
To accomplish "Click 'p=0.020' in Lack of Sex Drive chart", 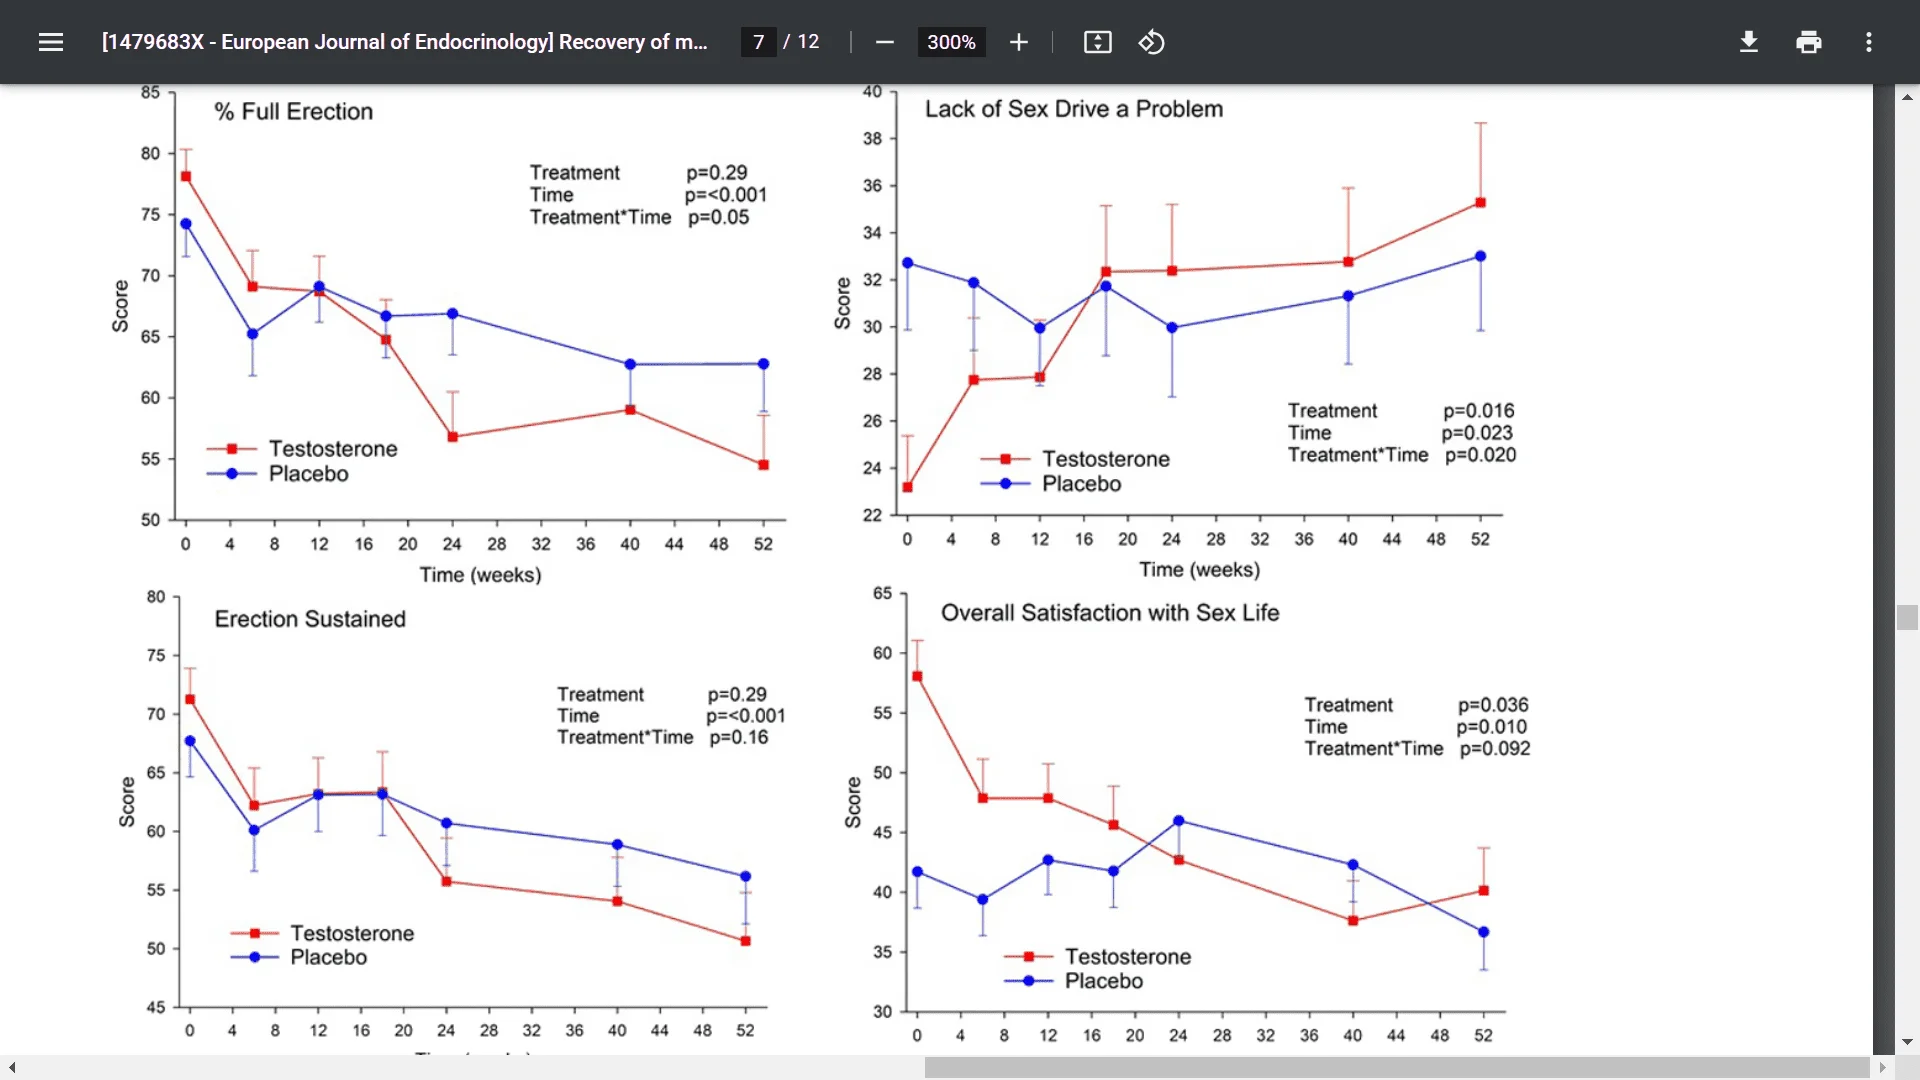I will coord(1480,455).
